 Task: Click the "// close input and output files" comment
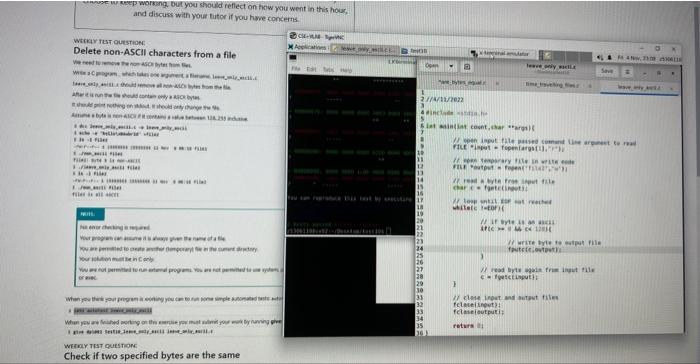coord(505,297)
